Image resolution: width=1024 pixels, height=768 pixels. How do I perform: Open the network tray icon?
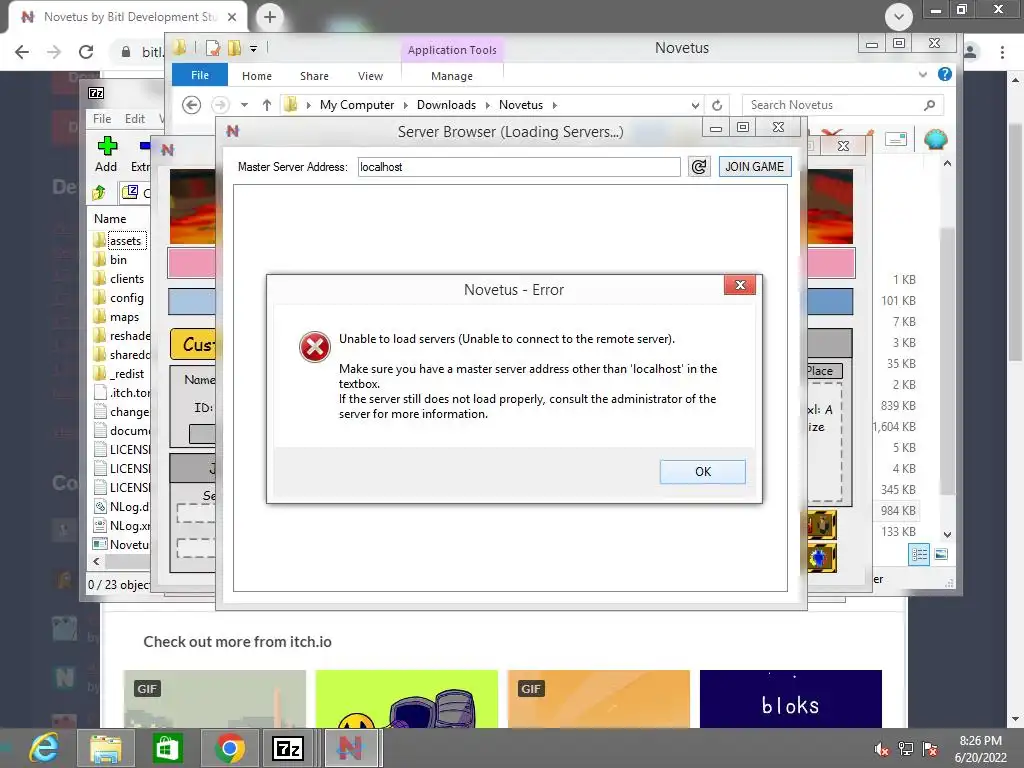point(906,749)
